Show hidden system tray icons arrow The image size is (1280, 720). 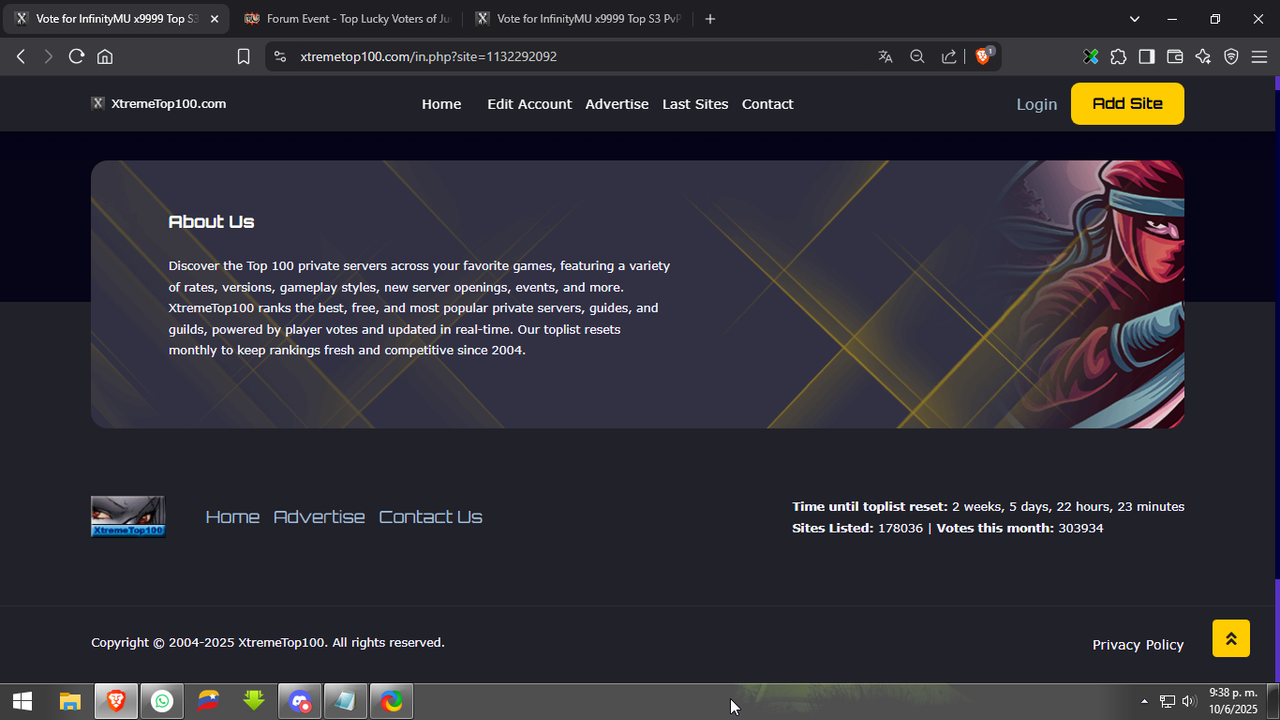click(1144, 701)
